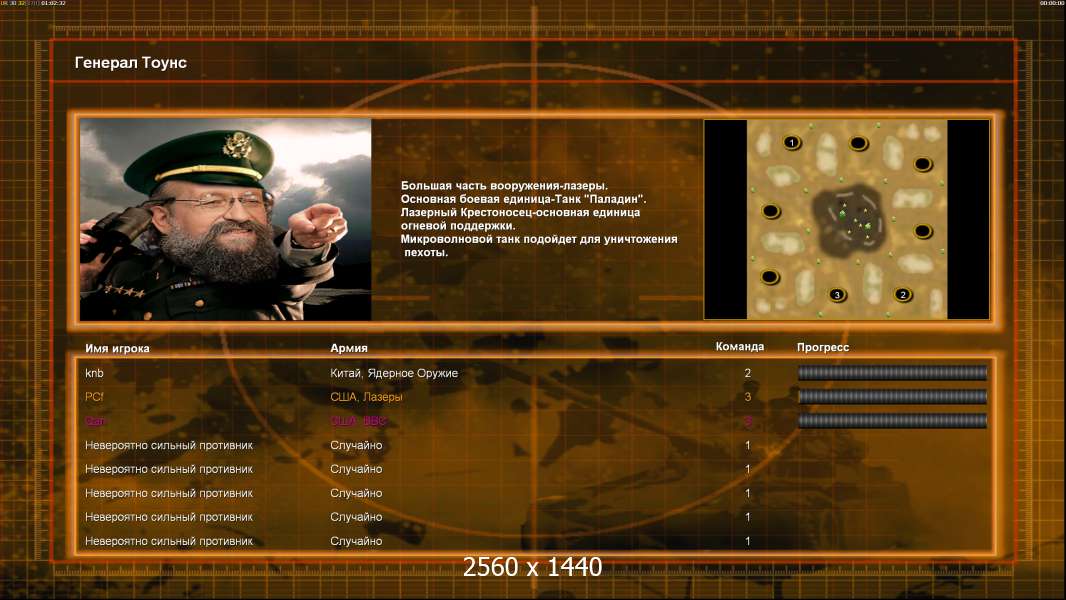Viewport: 1066px width, 600px height.
Task: Click knb's loading progress bar
Action: tap(892, 372)
